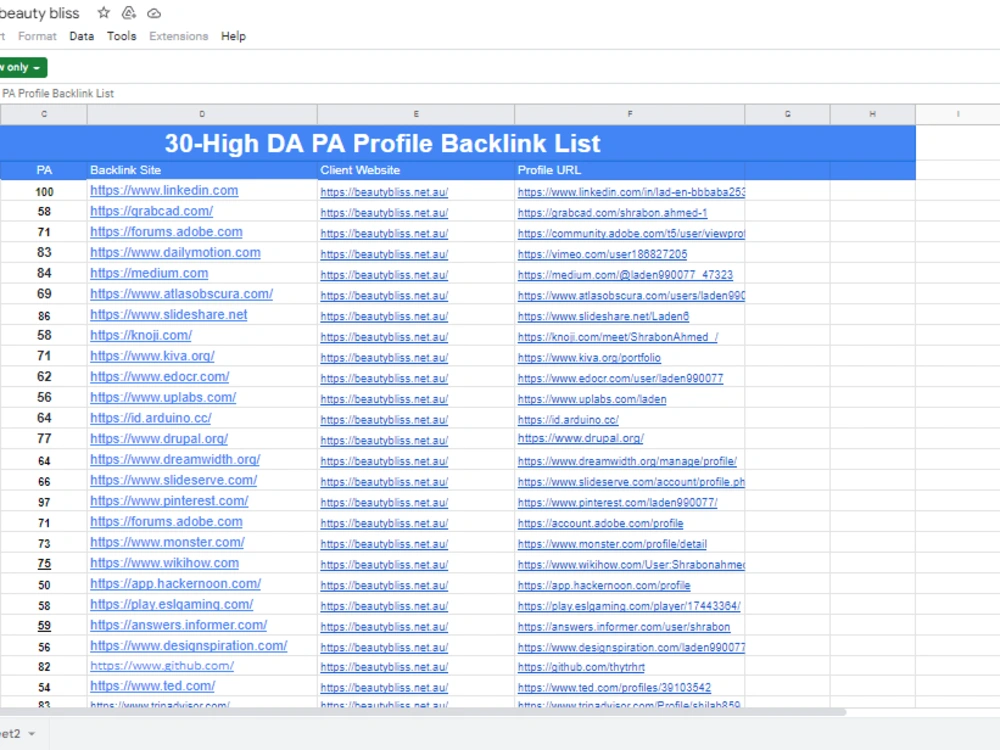
Task: Select PA value 100 cell
Action: click(x=44, y=191)
